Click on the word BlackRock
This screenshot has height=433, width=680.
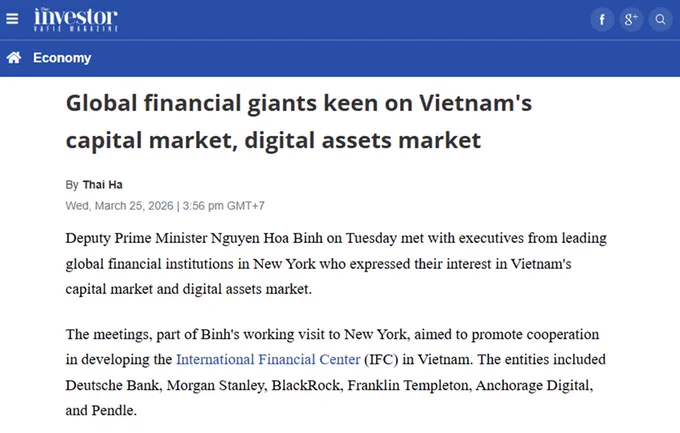306,385
